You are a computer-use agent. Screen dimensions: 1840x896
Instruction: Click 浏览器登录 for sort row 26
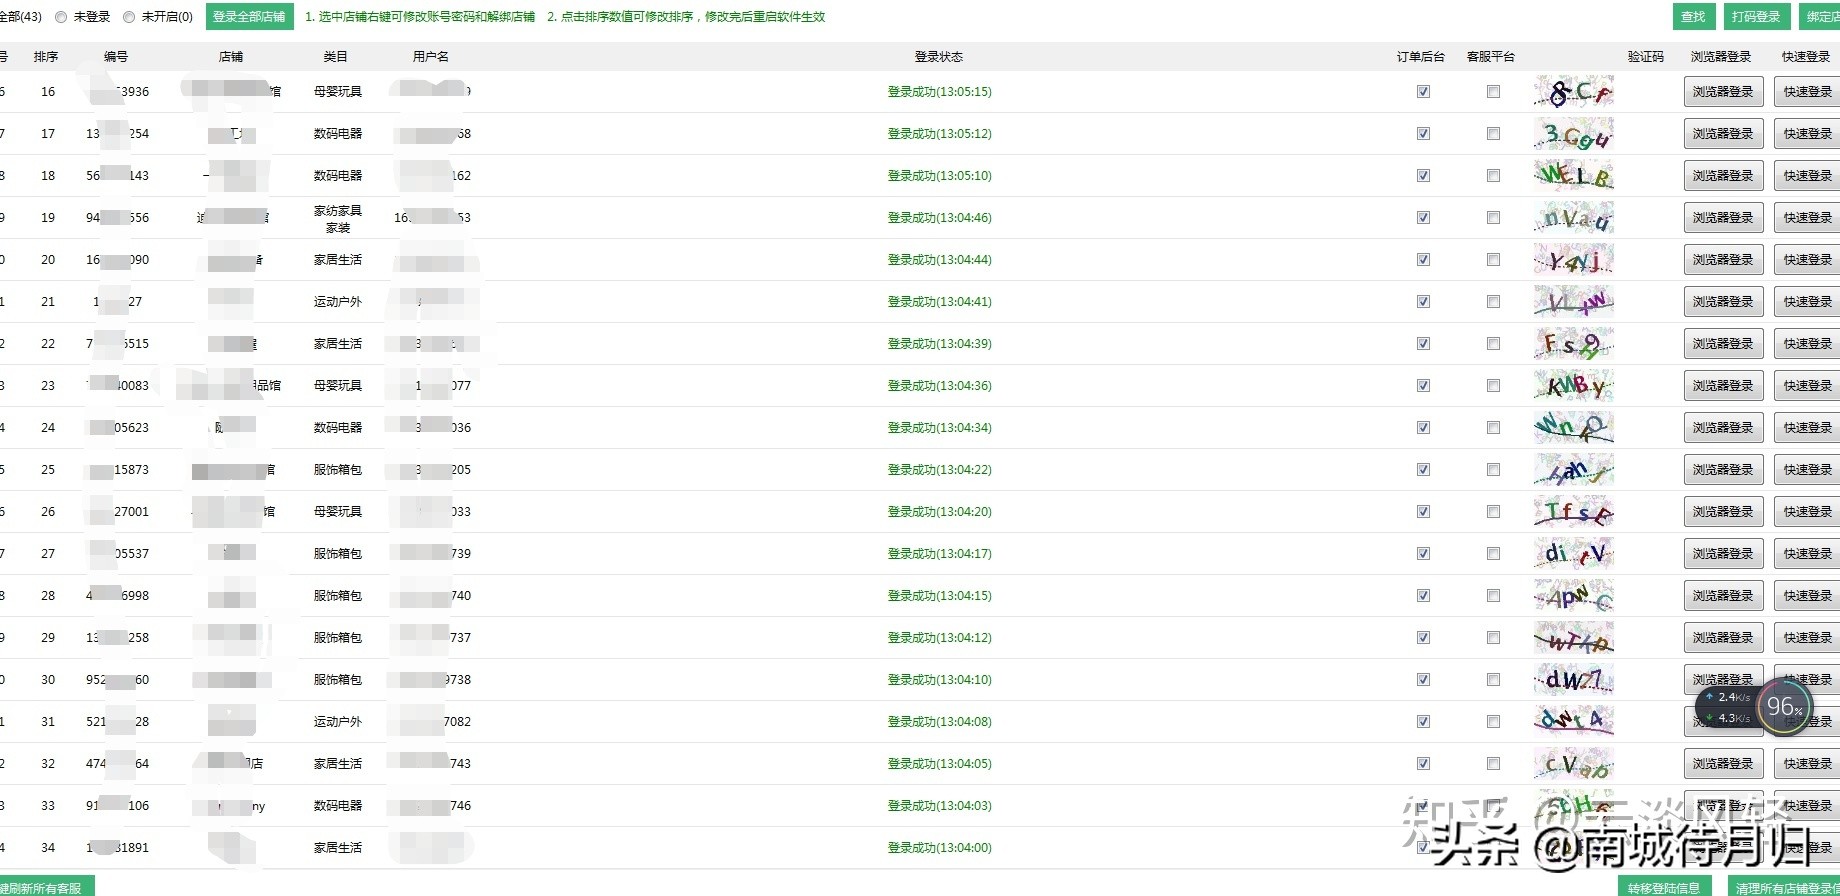(x=1723, y=512)
